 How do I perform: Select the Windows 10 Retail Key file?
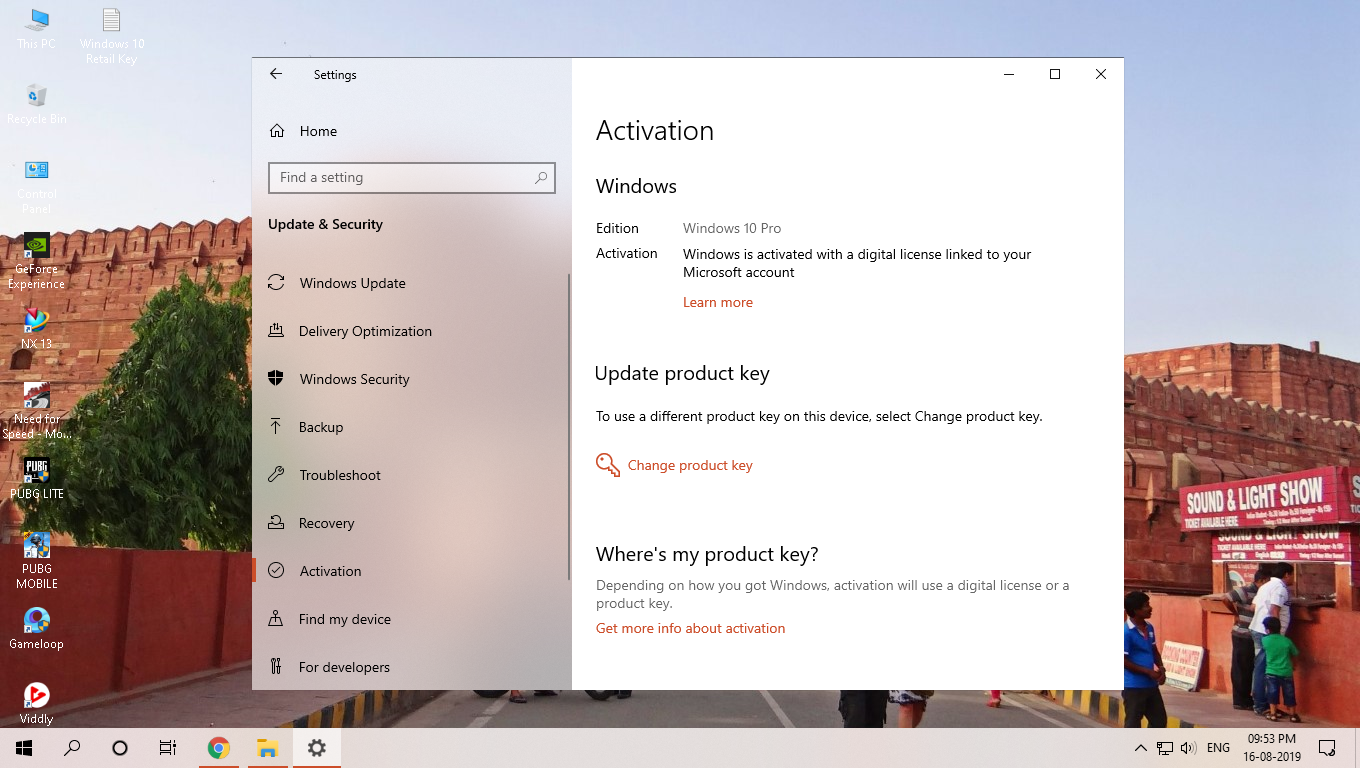[x=112, y=36]
